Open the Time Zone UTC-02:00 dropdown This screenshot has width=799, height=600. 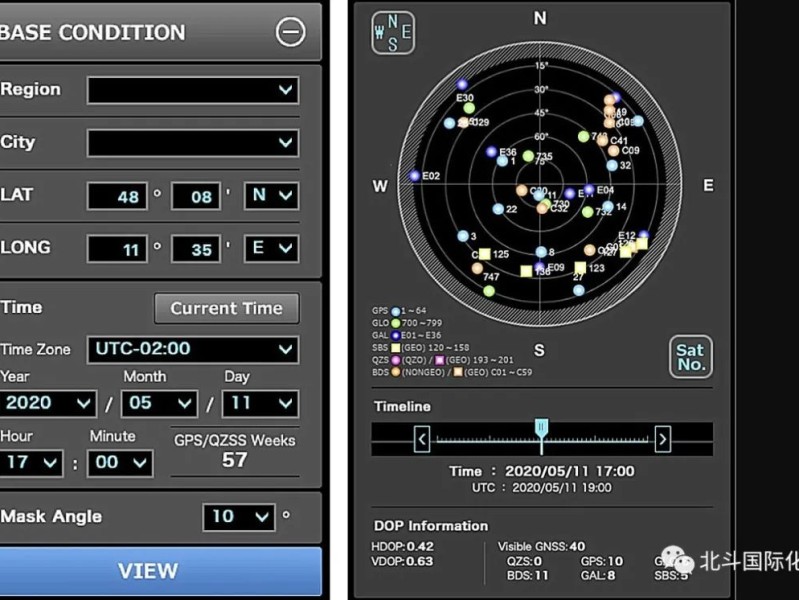tap(192, 349)
